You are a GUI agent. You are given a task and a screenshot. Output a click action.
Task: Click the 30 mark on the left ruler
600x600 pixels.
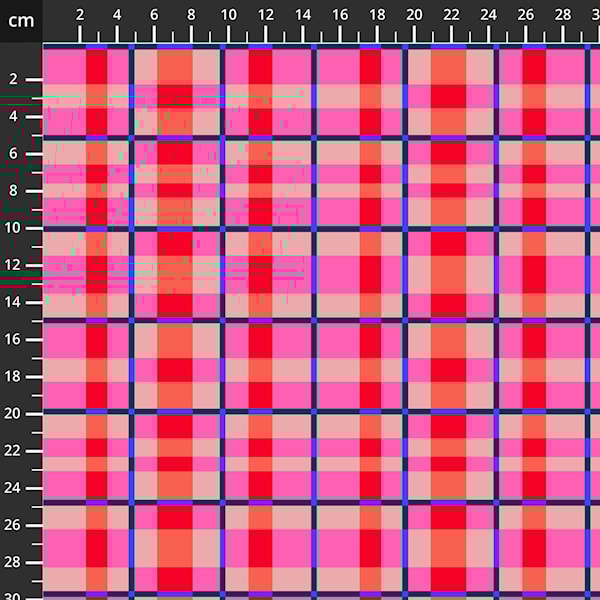click(14, 595)
